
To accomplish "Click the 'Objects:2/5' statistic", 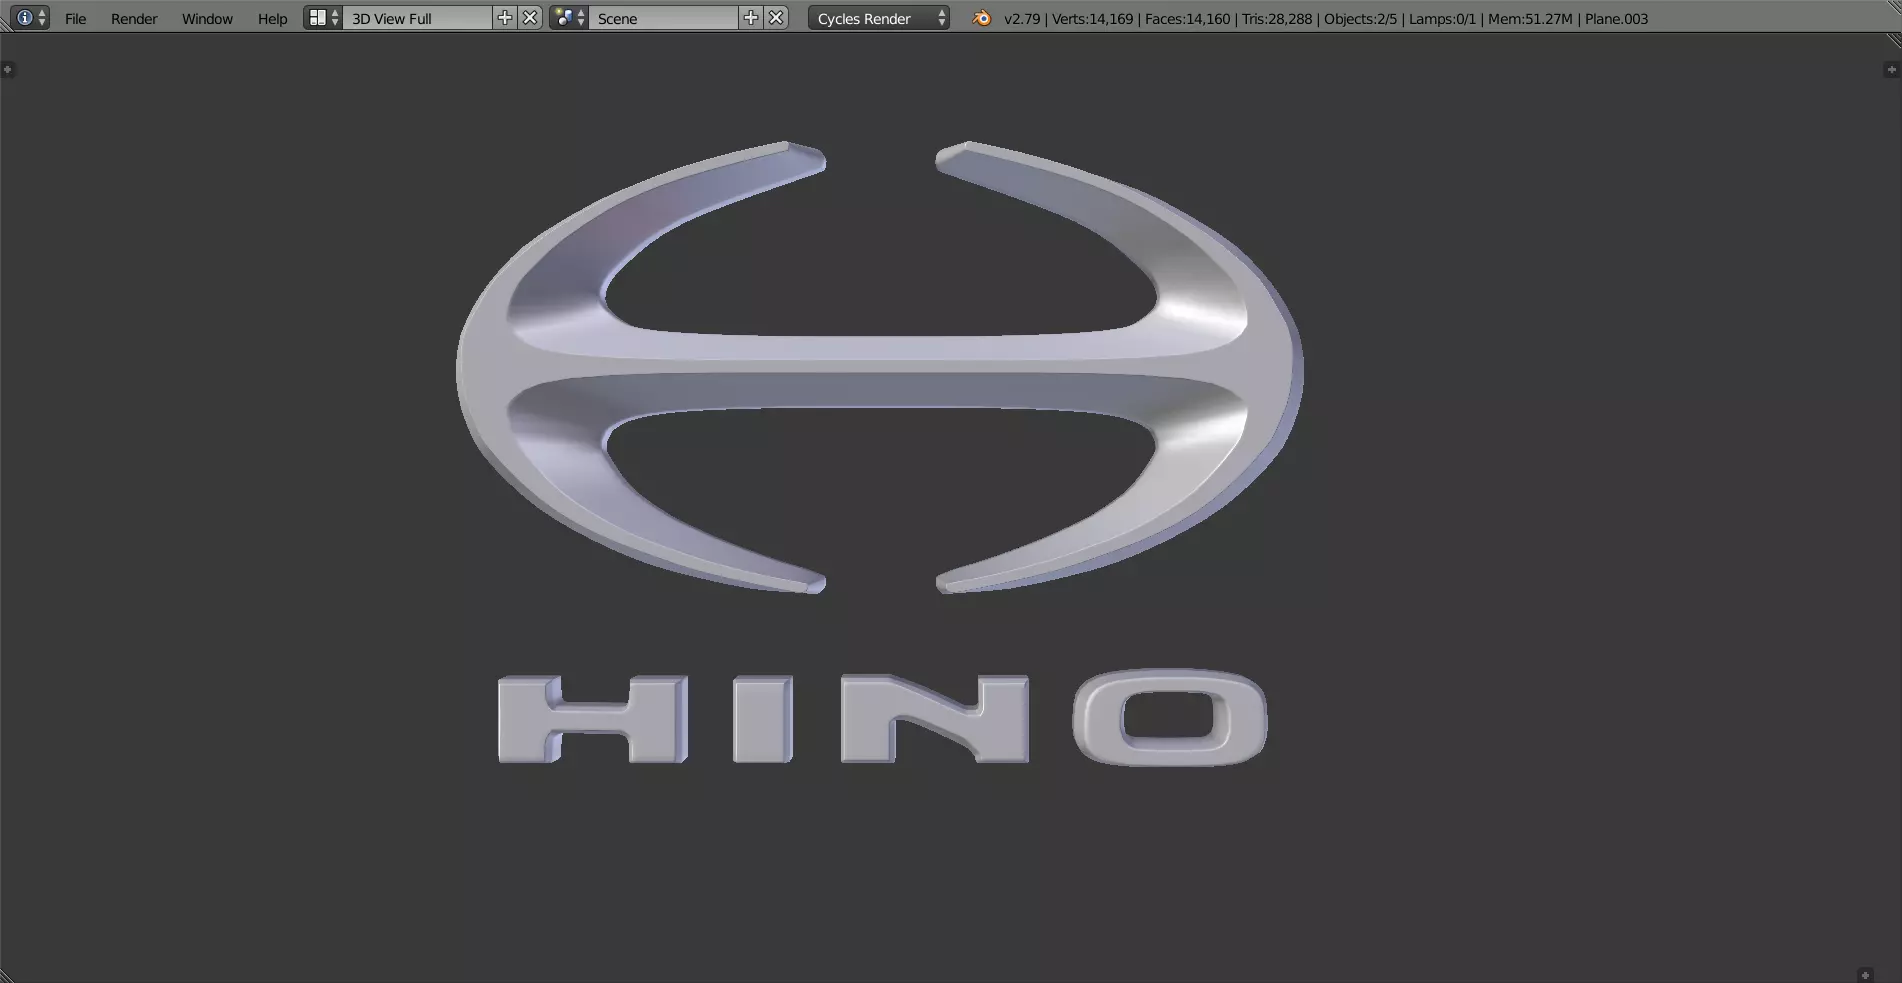I will [1361, 19].
